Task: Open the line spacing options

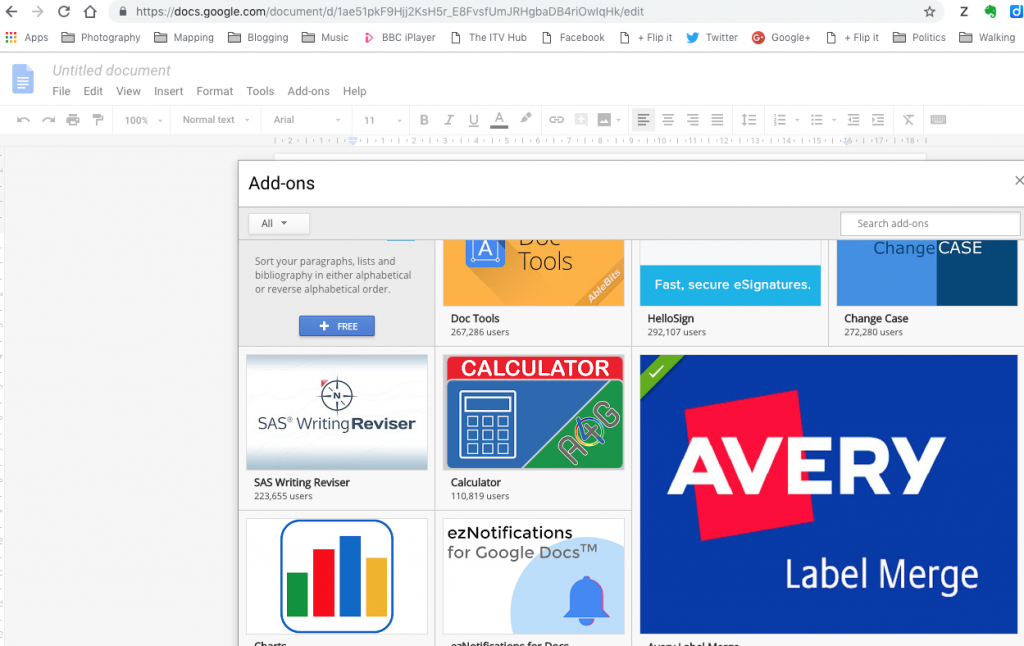Action: [x=749, y=120]
